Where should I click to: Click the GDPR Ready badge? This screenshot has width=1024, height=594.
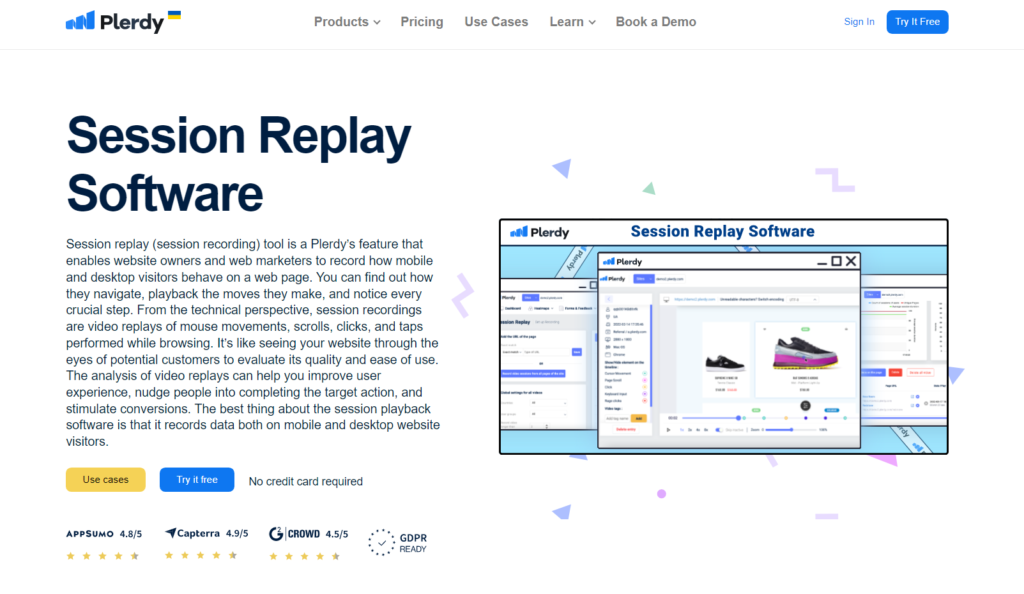pos(398,542)
